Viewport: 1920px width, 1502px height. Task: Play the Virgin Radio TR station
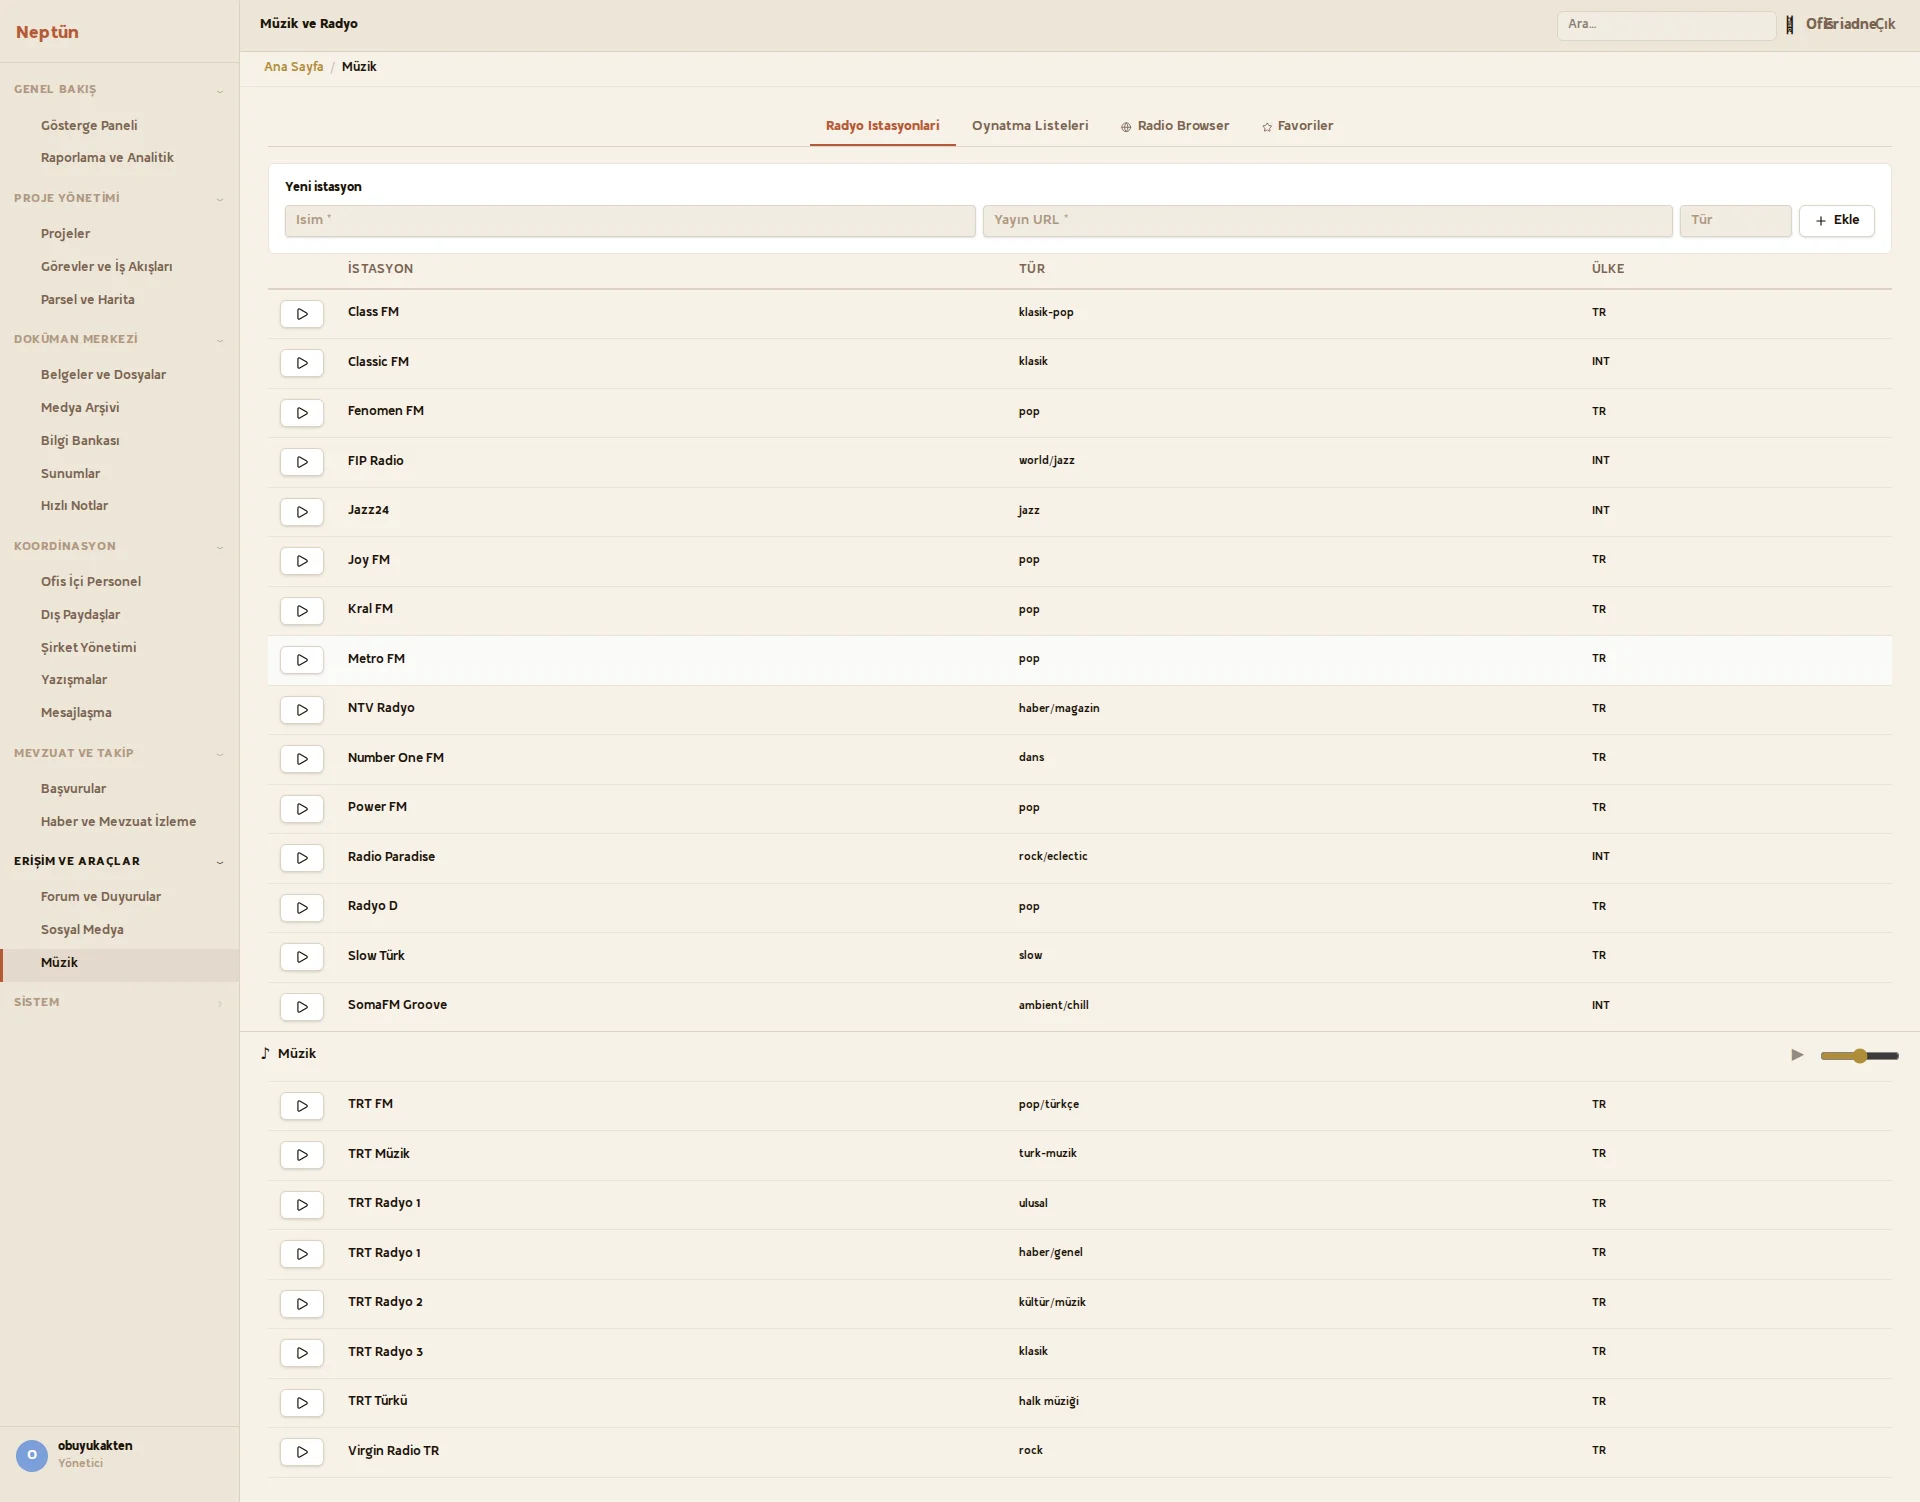[302, 1452]
